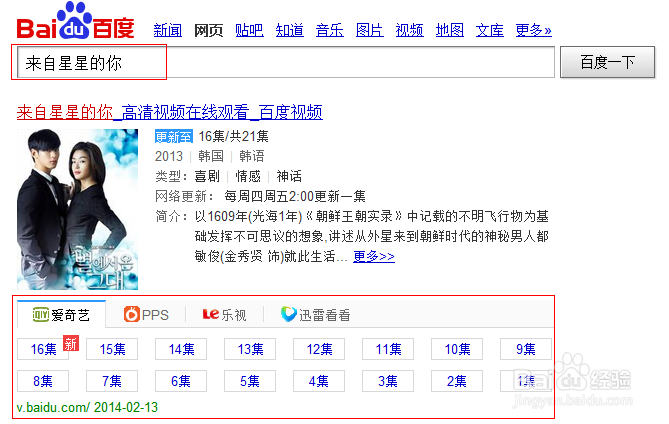The image size is (669, 424).
Task: Click the 2013 year text
Action: point(169,156)
